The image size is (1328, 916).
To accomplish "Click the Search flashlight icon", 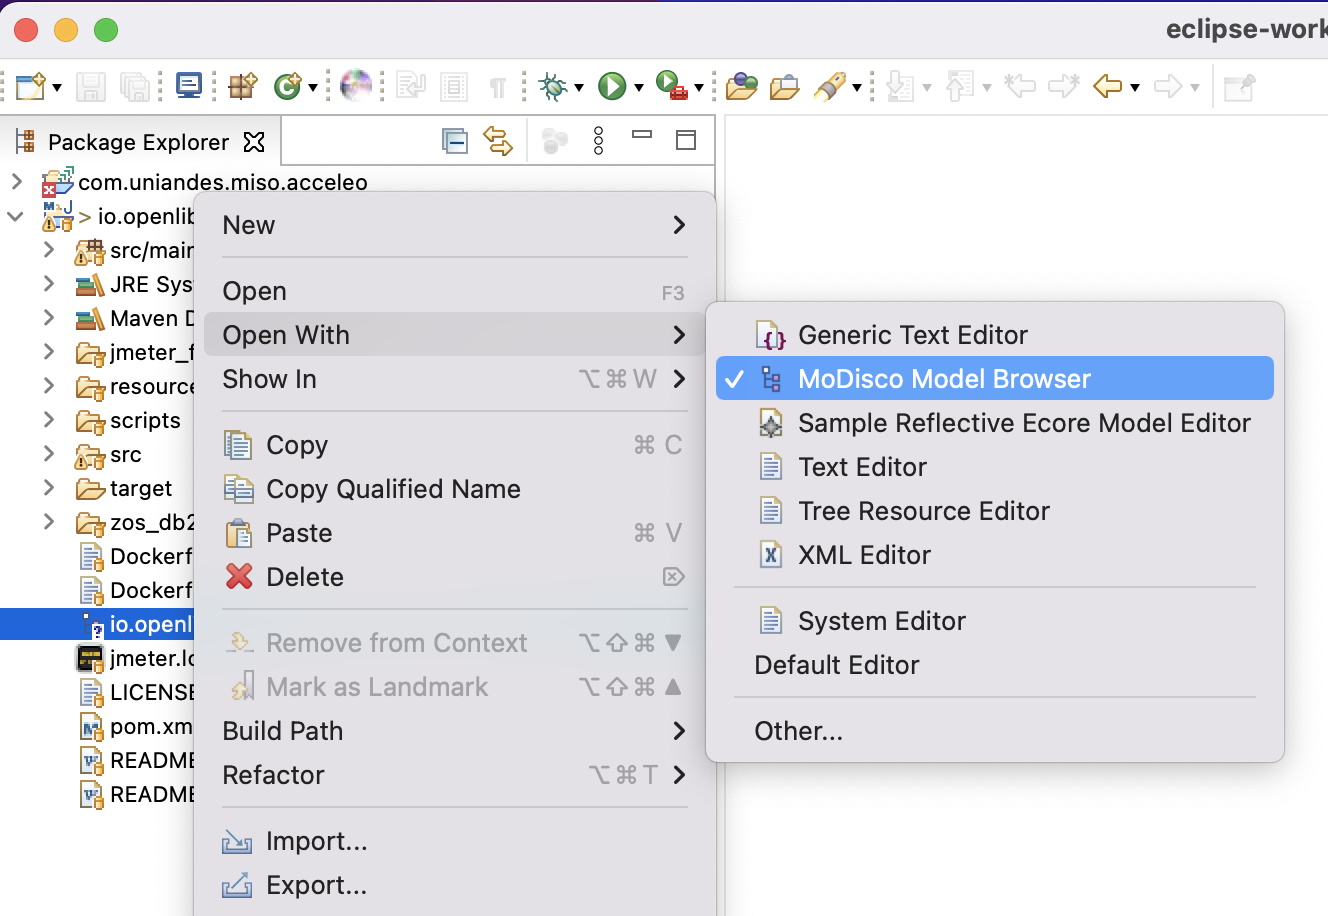I will [x=829, y=86].
